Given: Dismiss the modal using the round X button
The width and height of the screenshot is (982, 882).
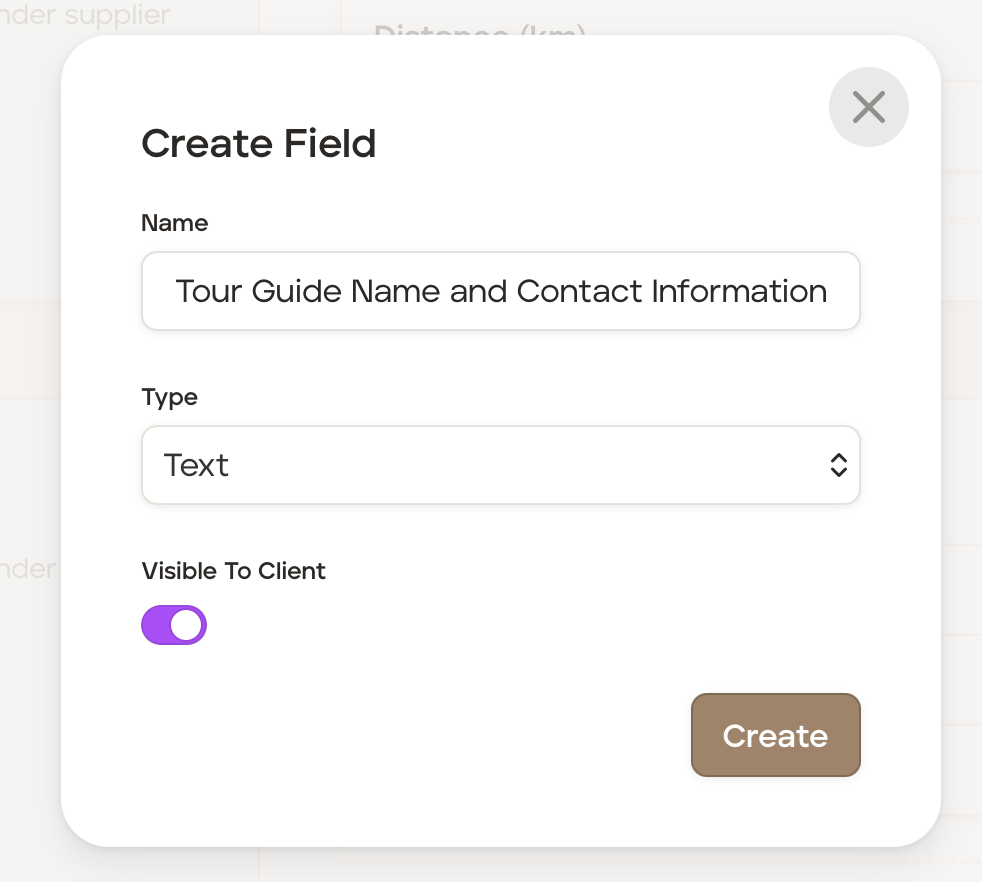Looking at the screenshot, I should (868, 107).
